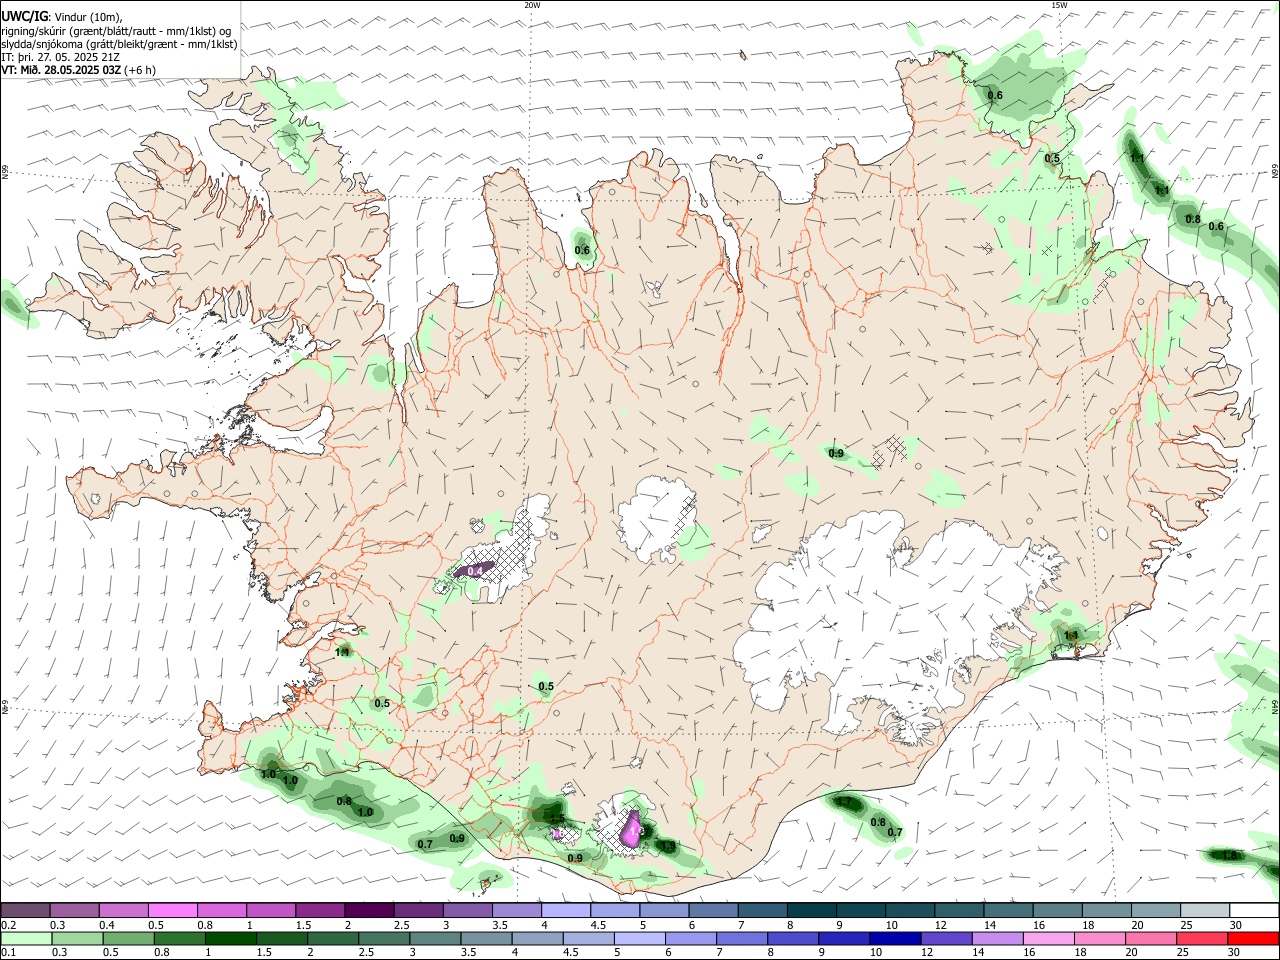Screen dimensions: 1280x960
Task: Click the pink snow patch on the southern glacier
Action: pos(632,829)
